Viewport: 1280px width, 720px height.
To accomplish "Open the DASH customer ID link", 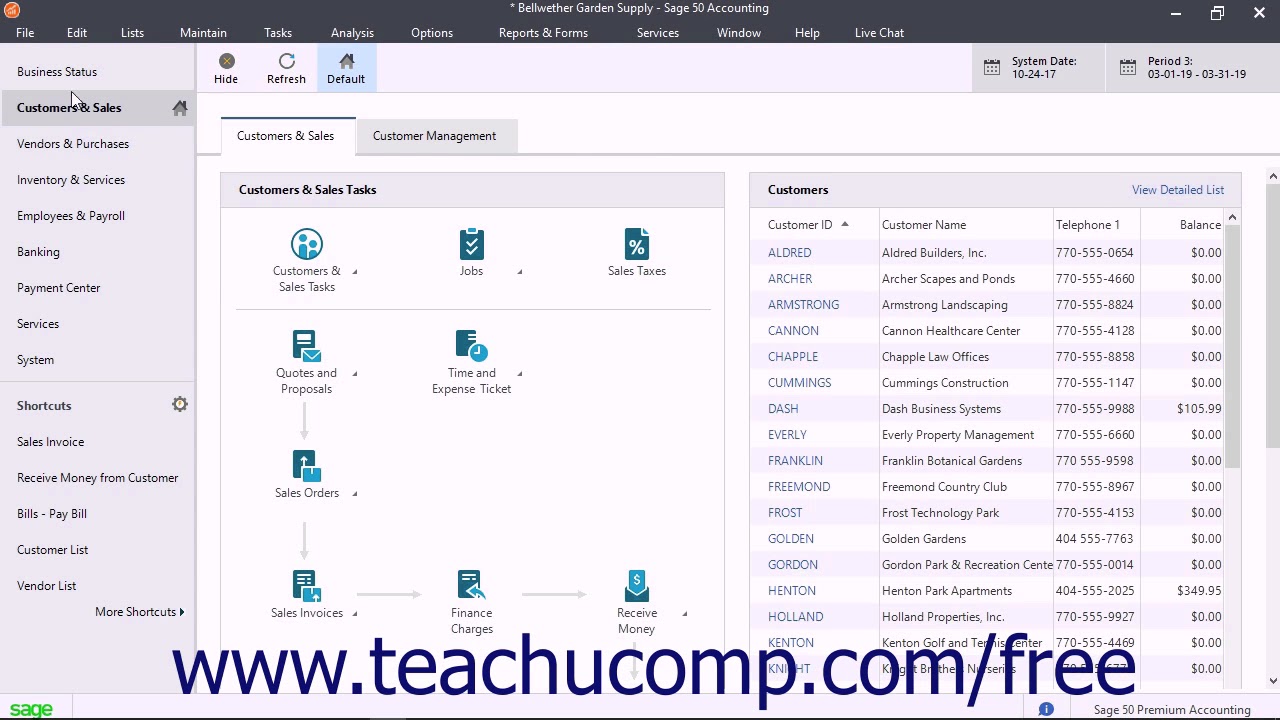I will point(783,409).
